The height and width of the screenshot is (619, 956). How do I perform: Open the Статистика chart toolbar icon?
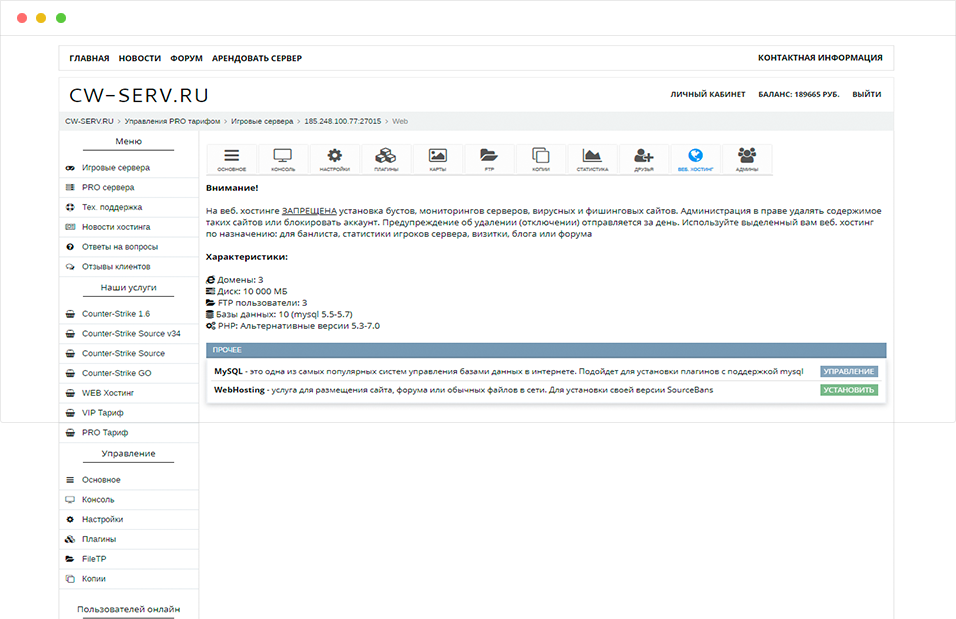point(592,159)
